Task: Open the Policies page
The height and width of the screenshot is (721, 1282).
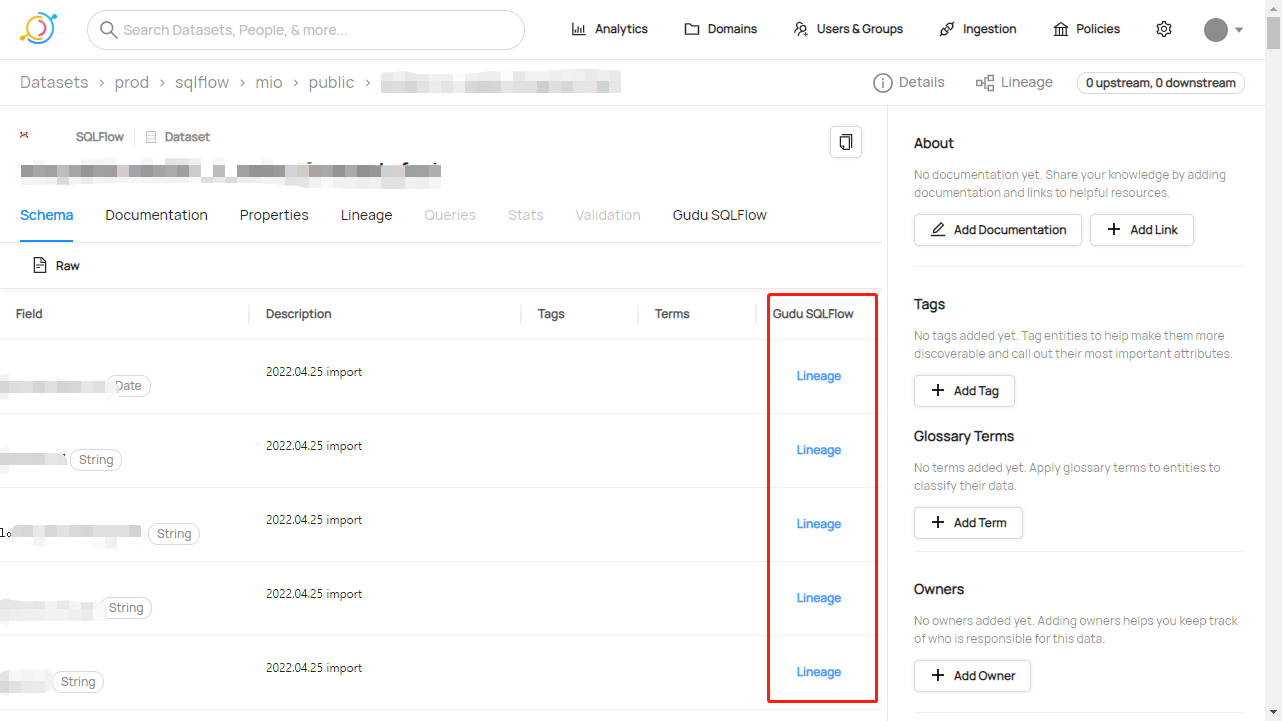Action: (x=1086, y=29)
